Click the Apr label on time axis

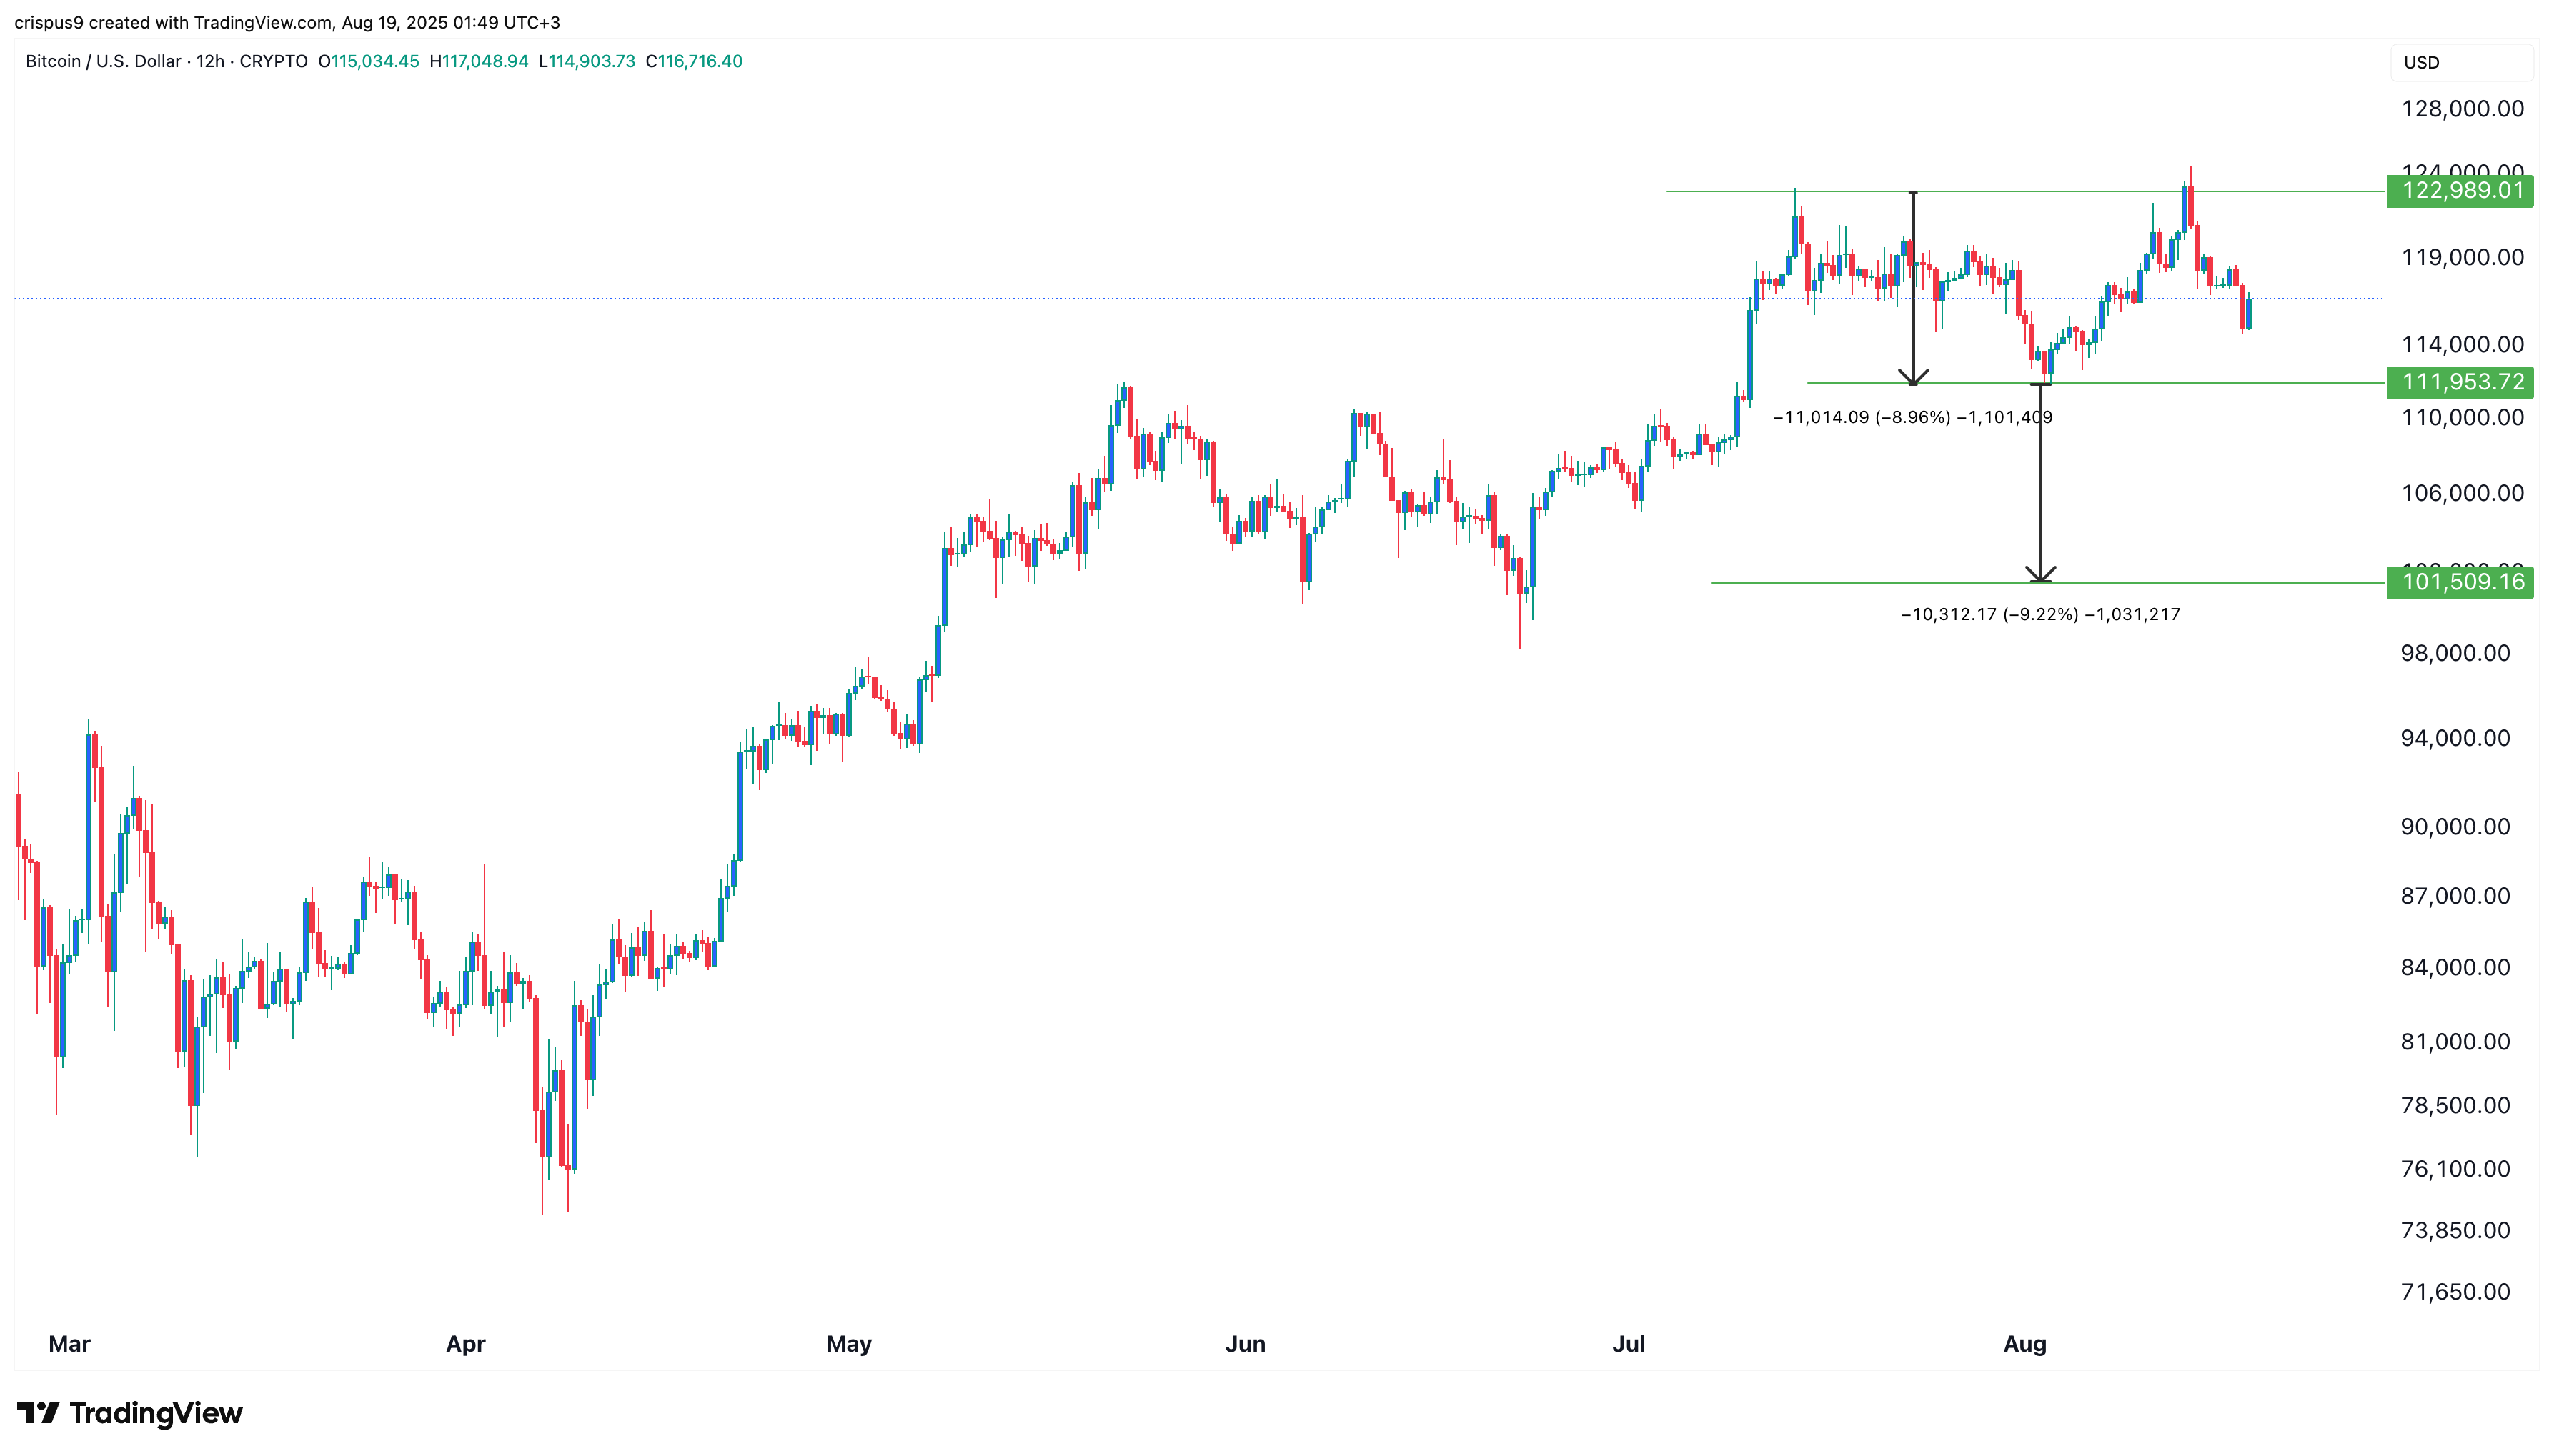coord(465,1344)
